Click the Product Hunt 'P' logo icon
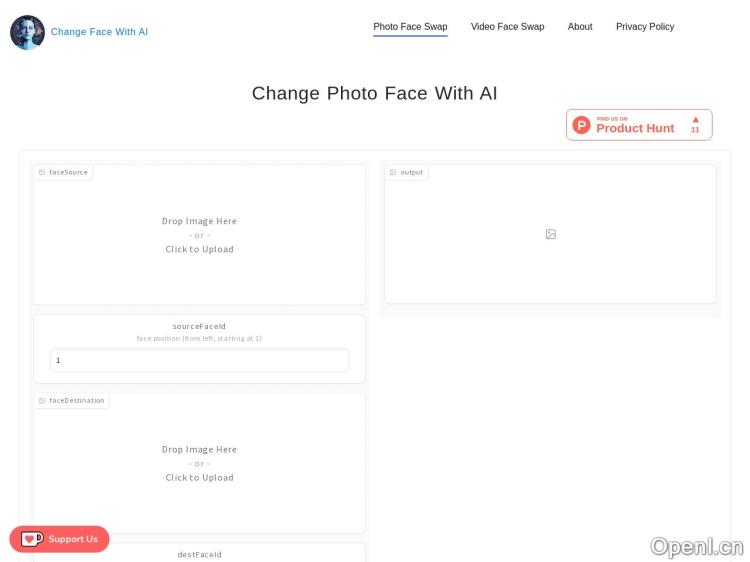 581,125
